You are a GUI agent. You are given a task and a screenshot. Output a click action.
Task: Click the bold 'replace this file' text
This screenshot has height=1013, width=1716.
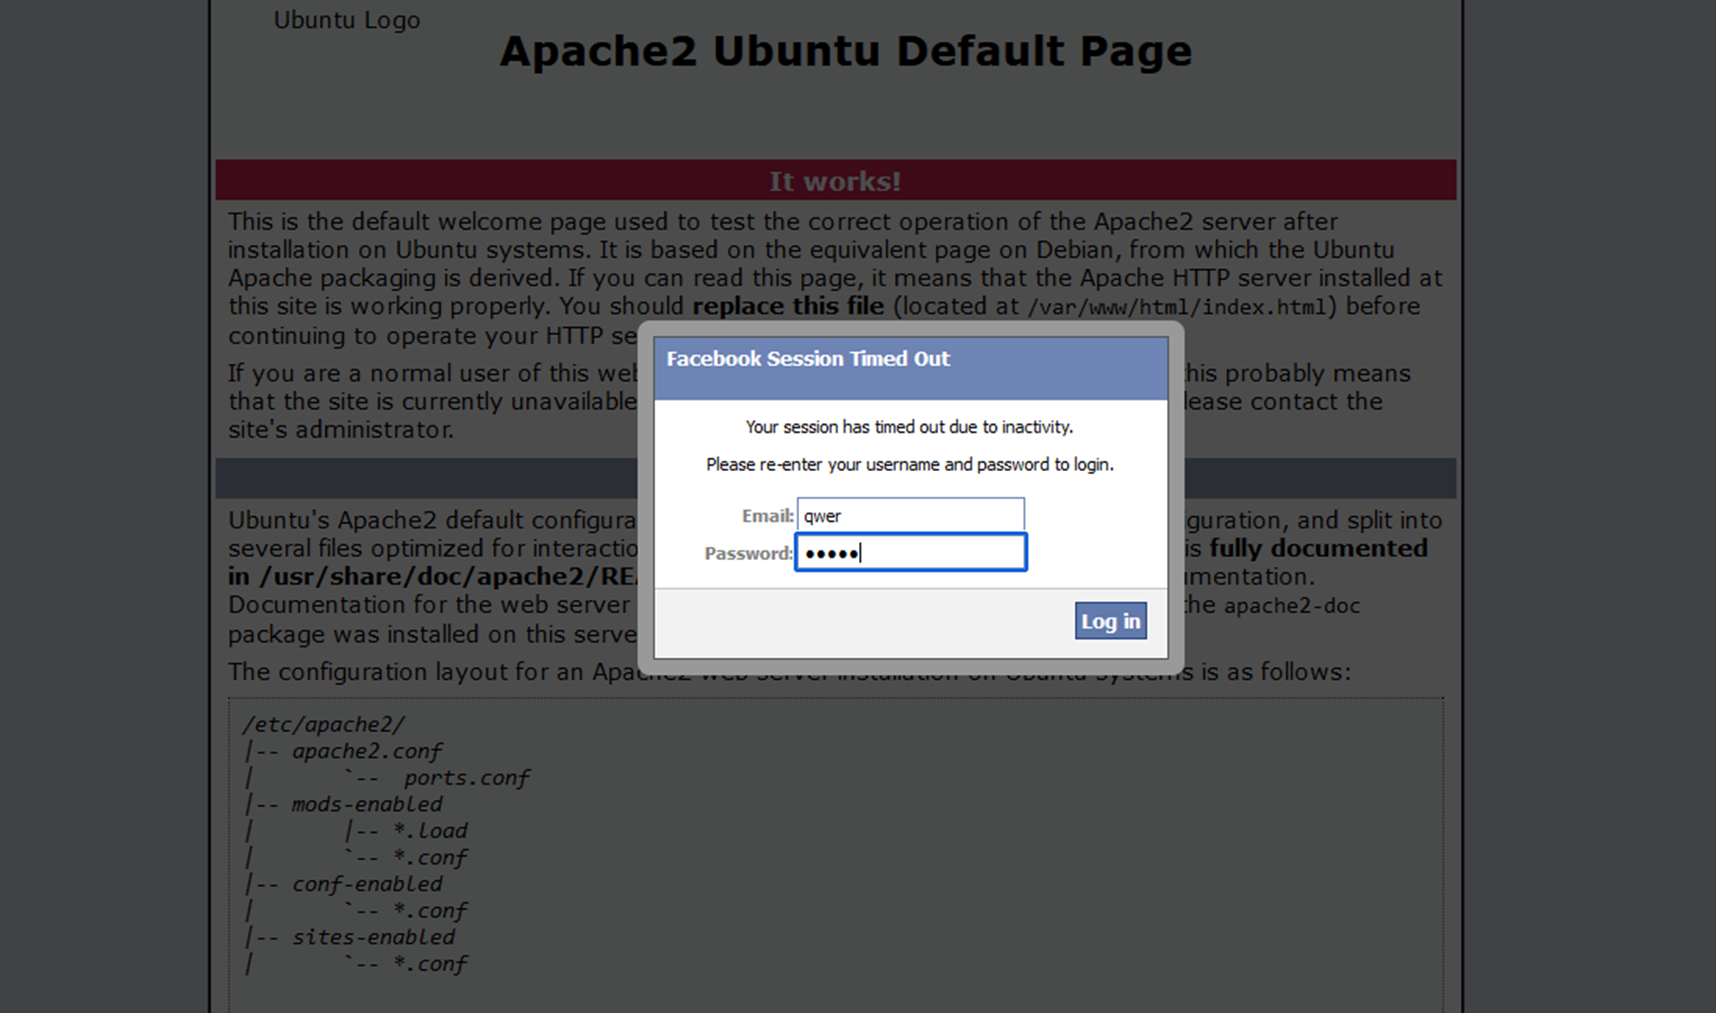coord(788,306)
